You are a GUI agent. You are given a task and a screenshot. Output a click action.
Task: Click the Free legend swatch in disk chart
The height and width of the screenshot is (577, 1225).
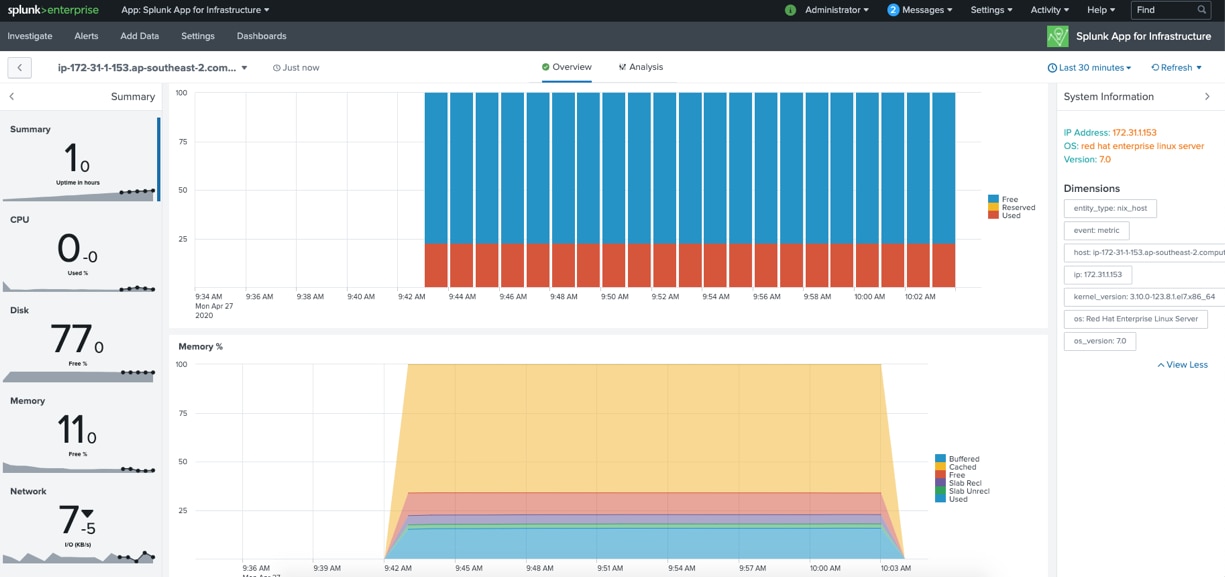993,199
